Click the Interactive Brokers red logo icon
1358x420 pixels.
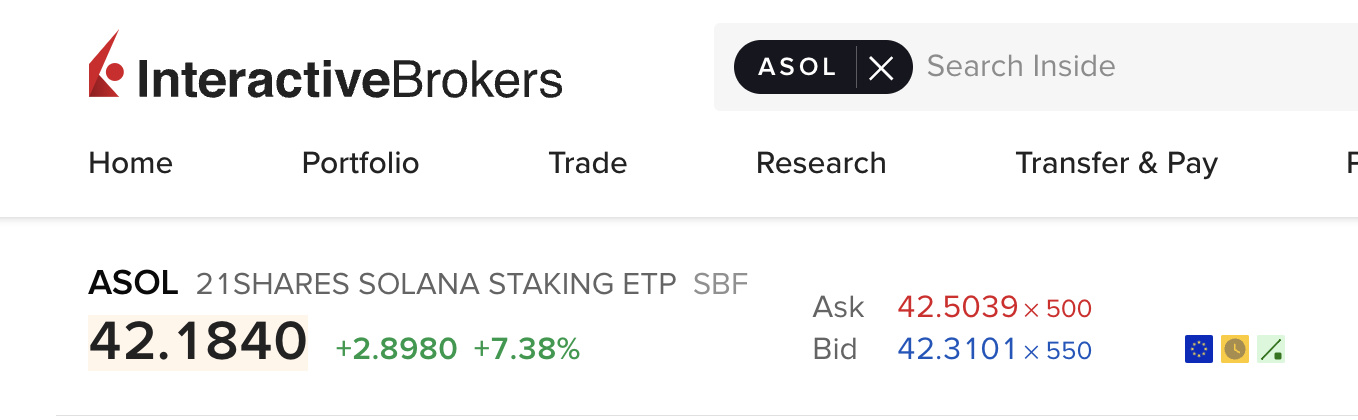[106, 64]
